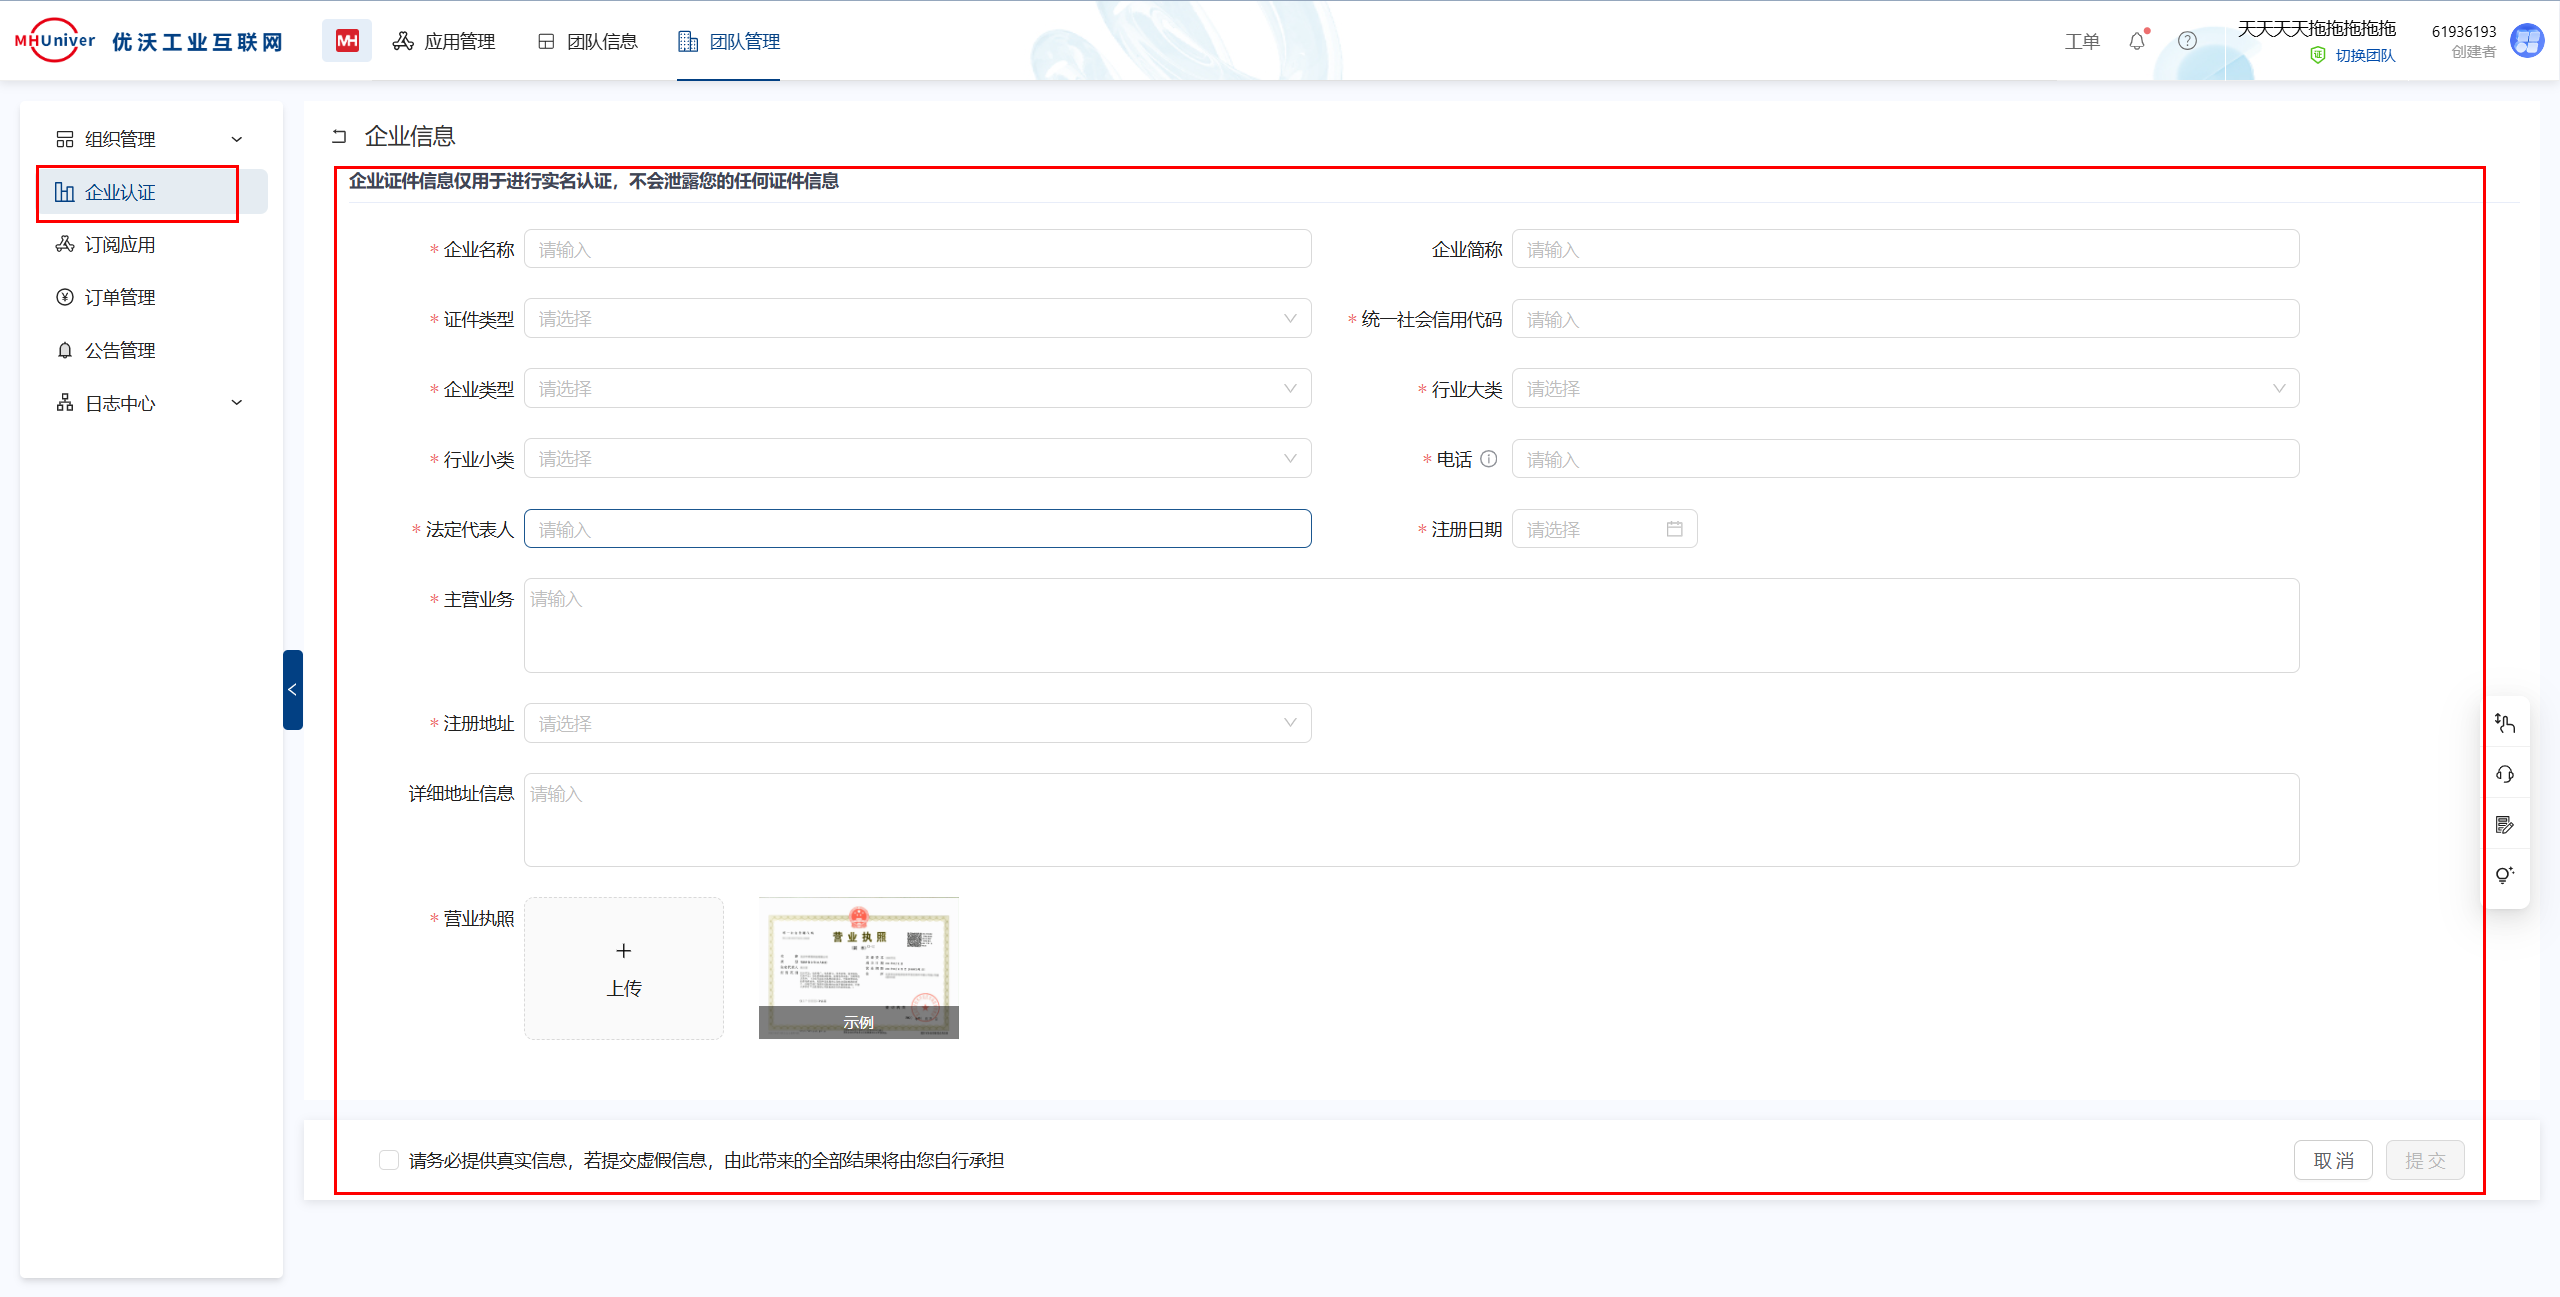Open the customer service headset icon
The image size is (2560, 1297).
click(x=2505, y=774)
